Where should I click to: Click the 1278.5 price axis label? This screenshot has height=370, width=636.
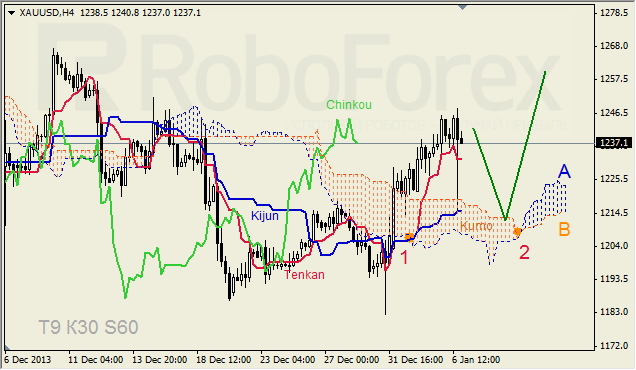(614, 13)
